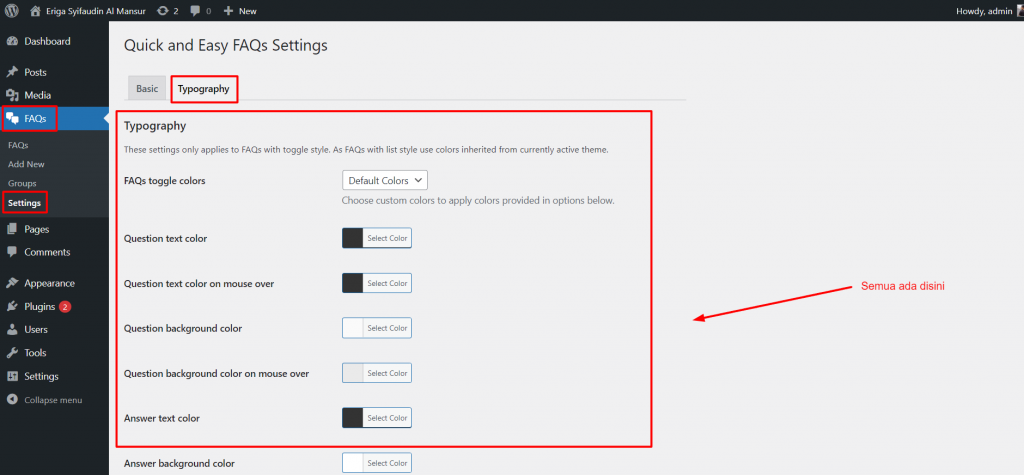Switch to the Basic tab

(147, 89)
